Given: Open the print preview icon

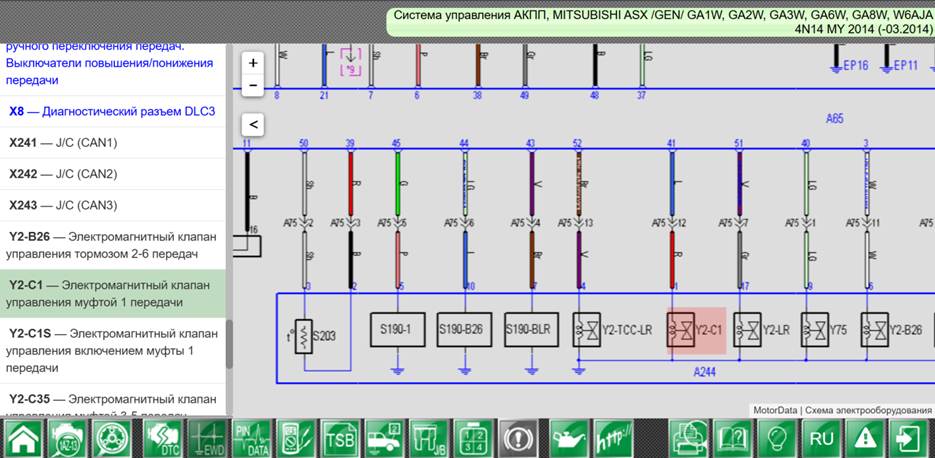Looking at the screenshot, I should click(x=688, y=440).
